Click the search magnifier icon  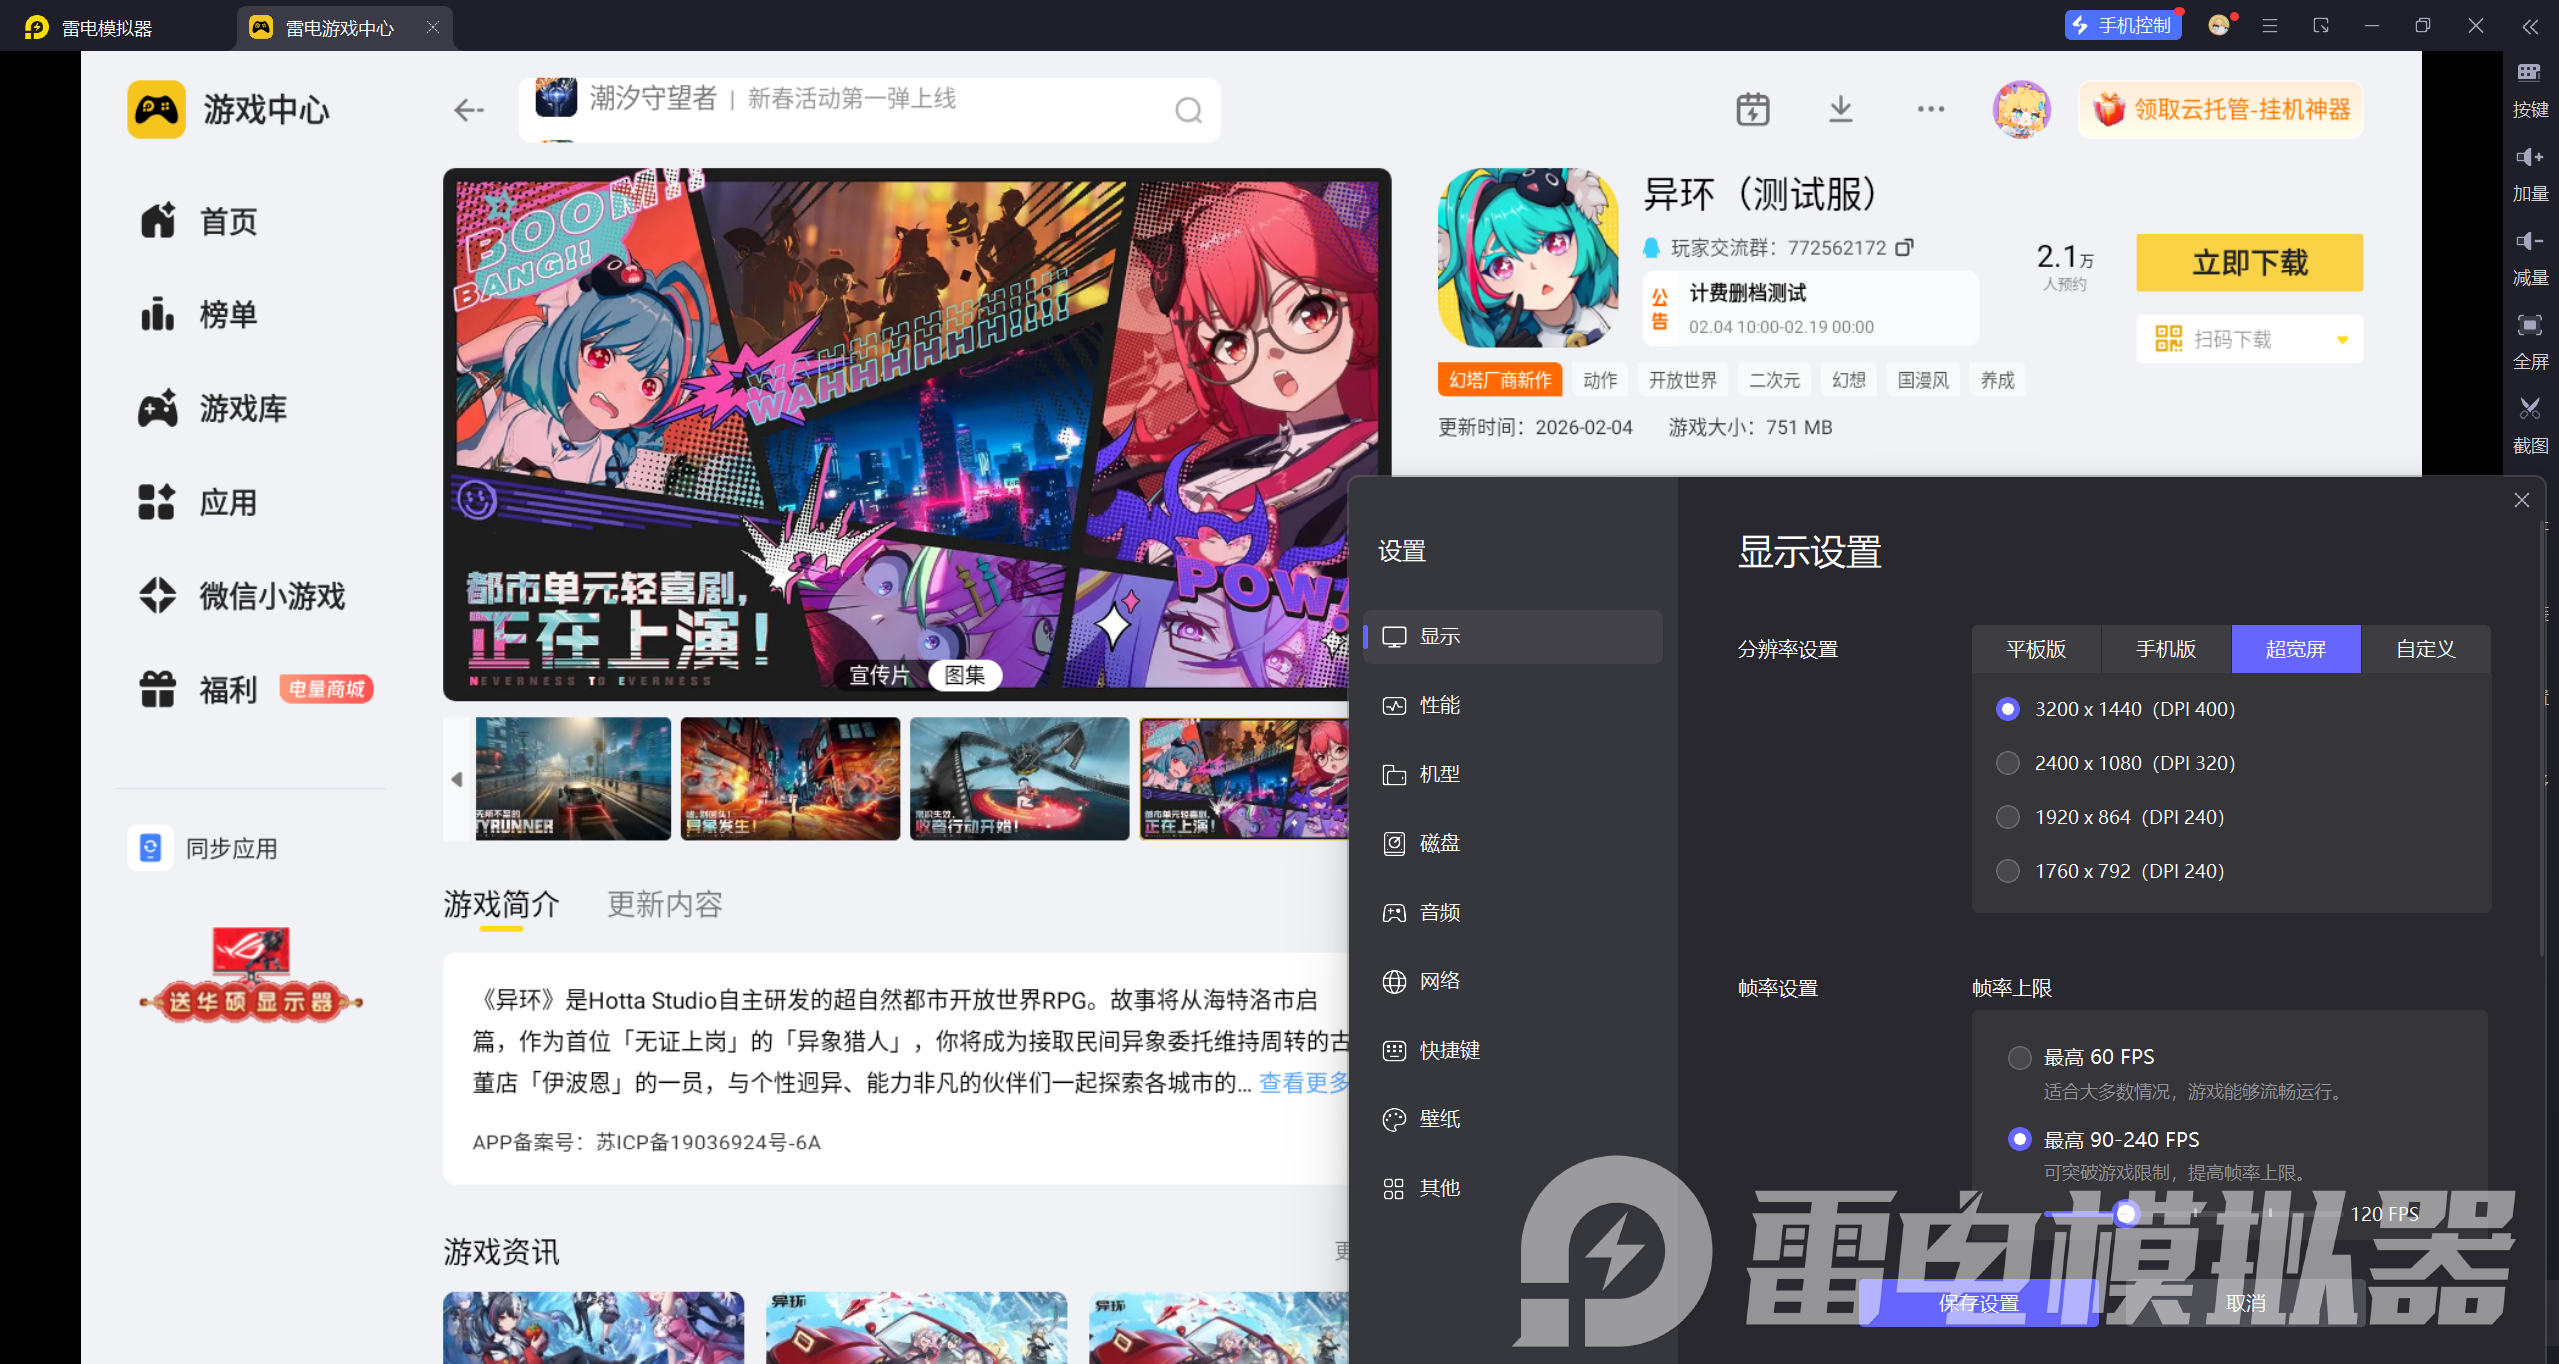[x=1188, y=110]
